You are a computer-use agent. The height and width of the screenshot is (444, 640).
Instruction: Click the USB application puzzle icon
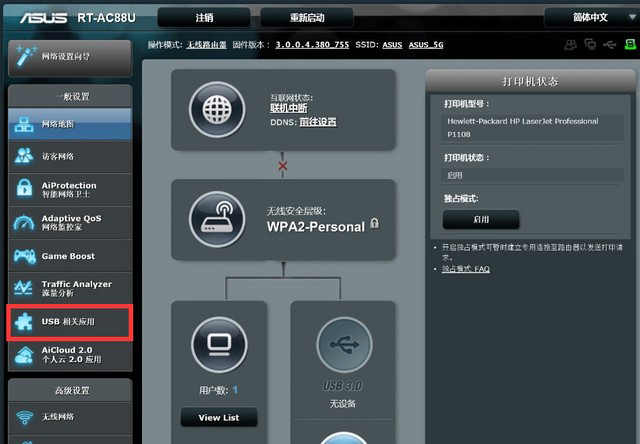coord(23,322)
